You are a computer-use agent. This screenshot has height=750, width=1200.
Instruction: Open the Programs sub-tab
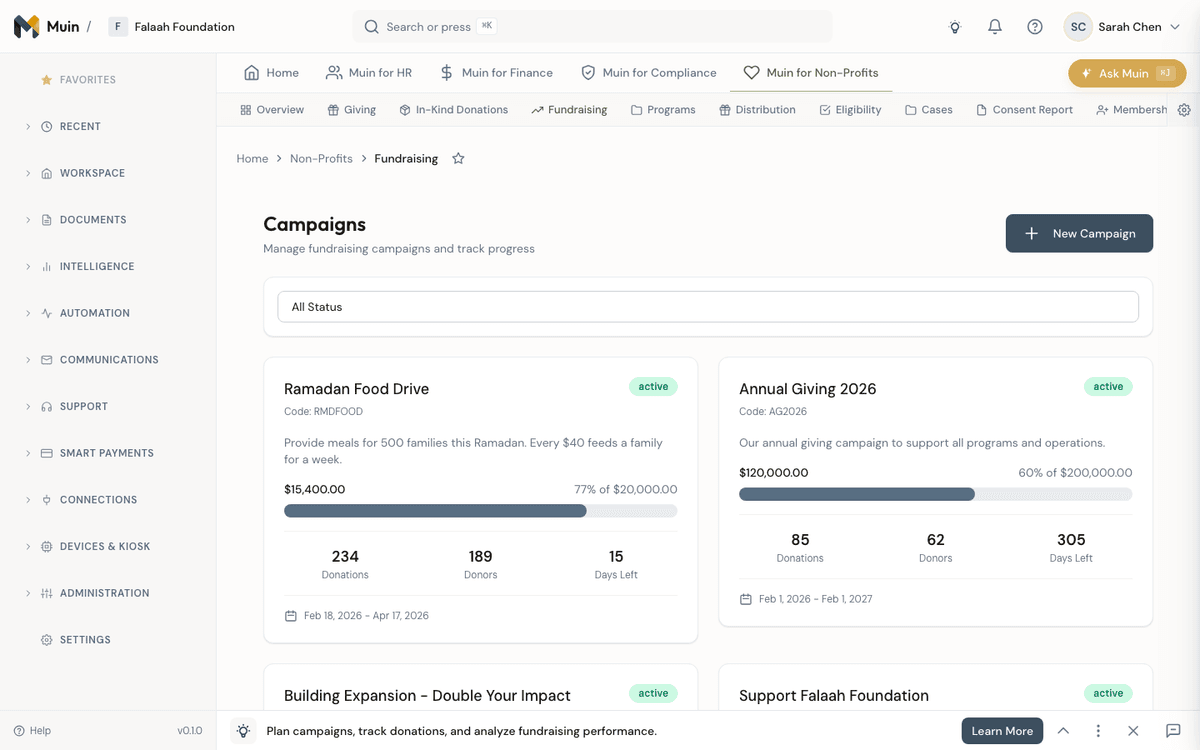(663, 110)
